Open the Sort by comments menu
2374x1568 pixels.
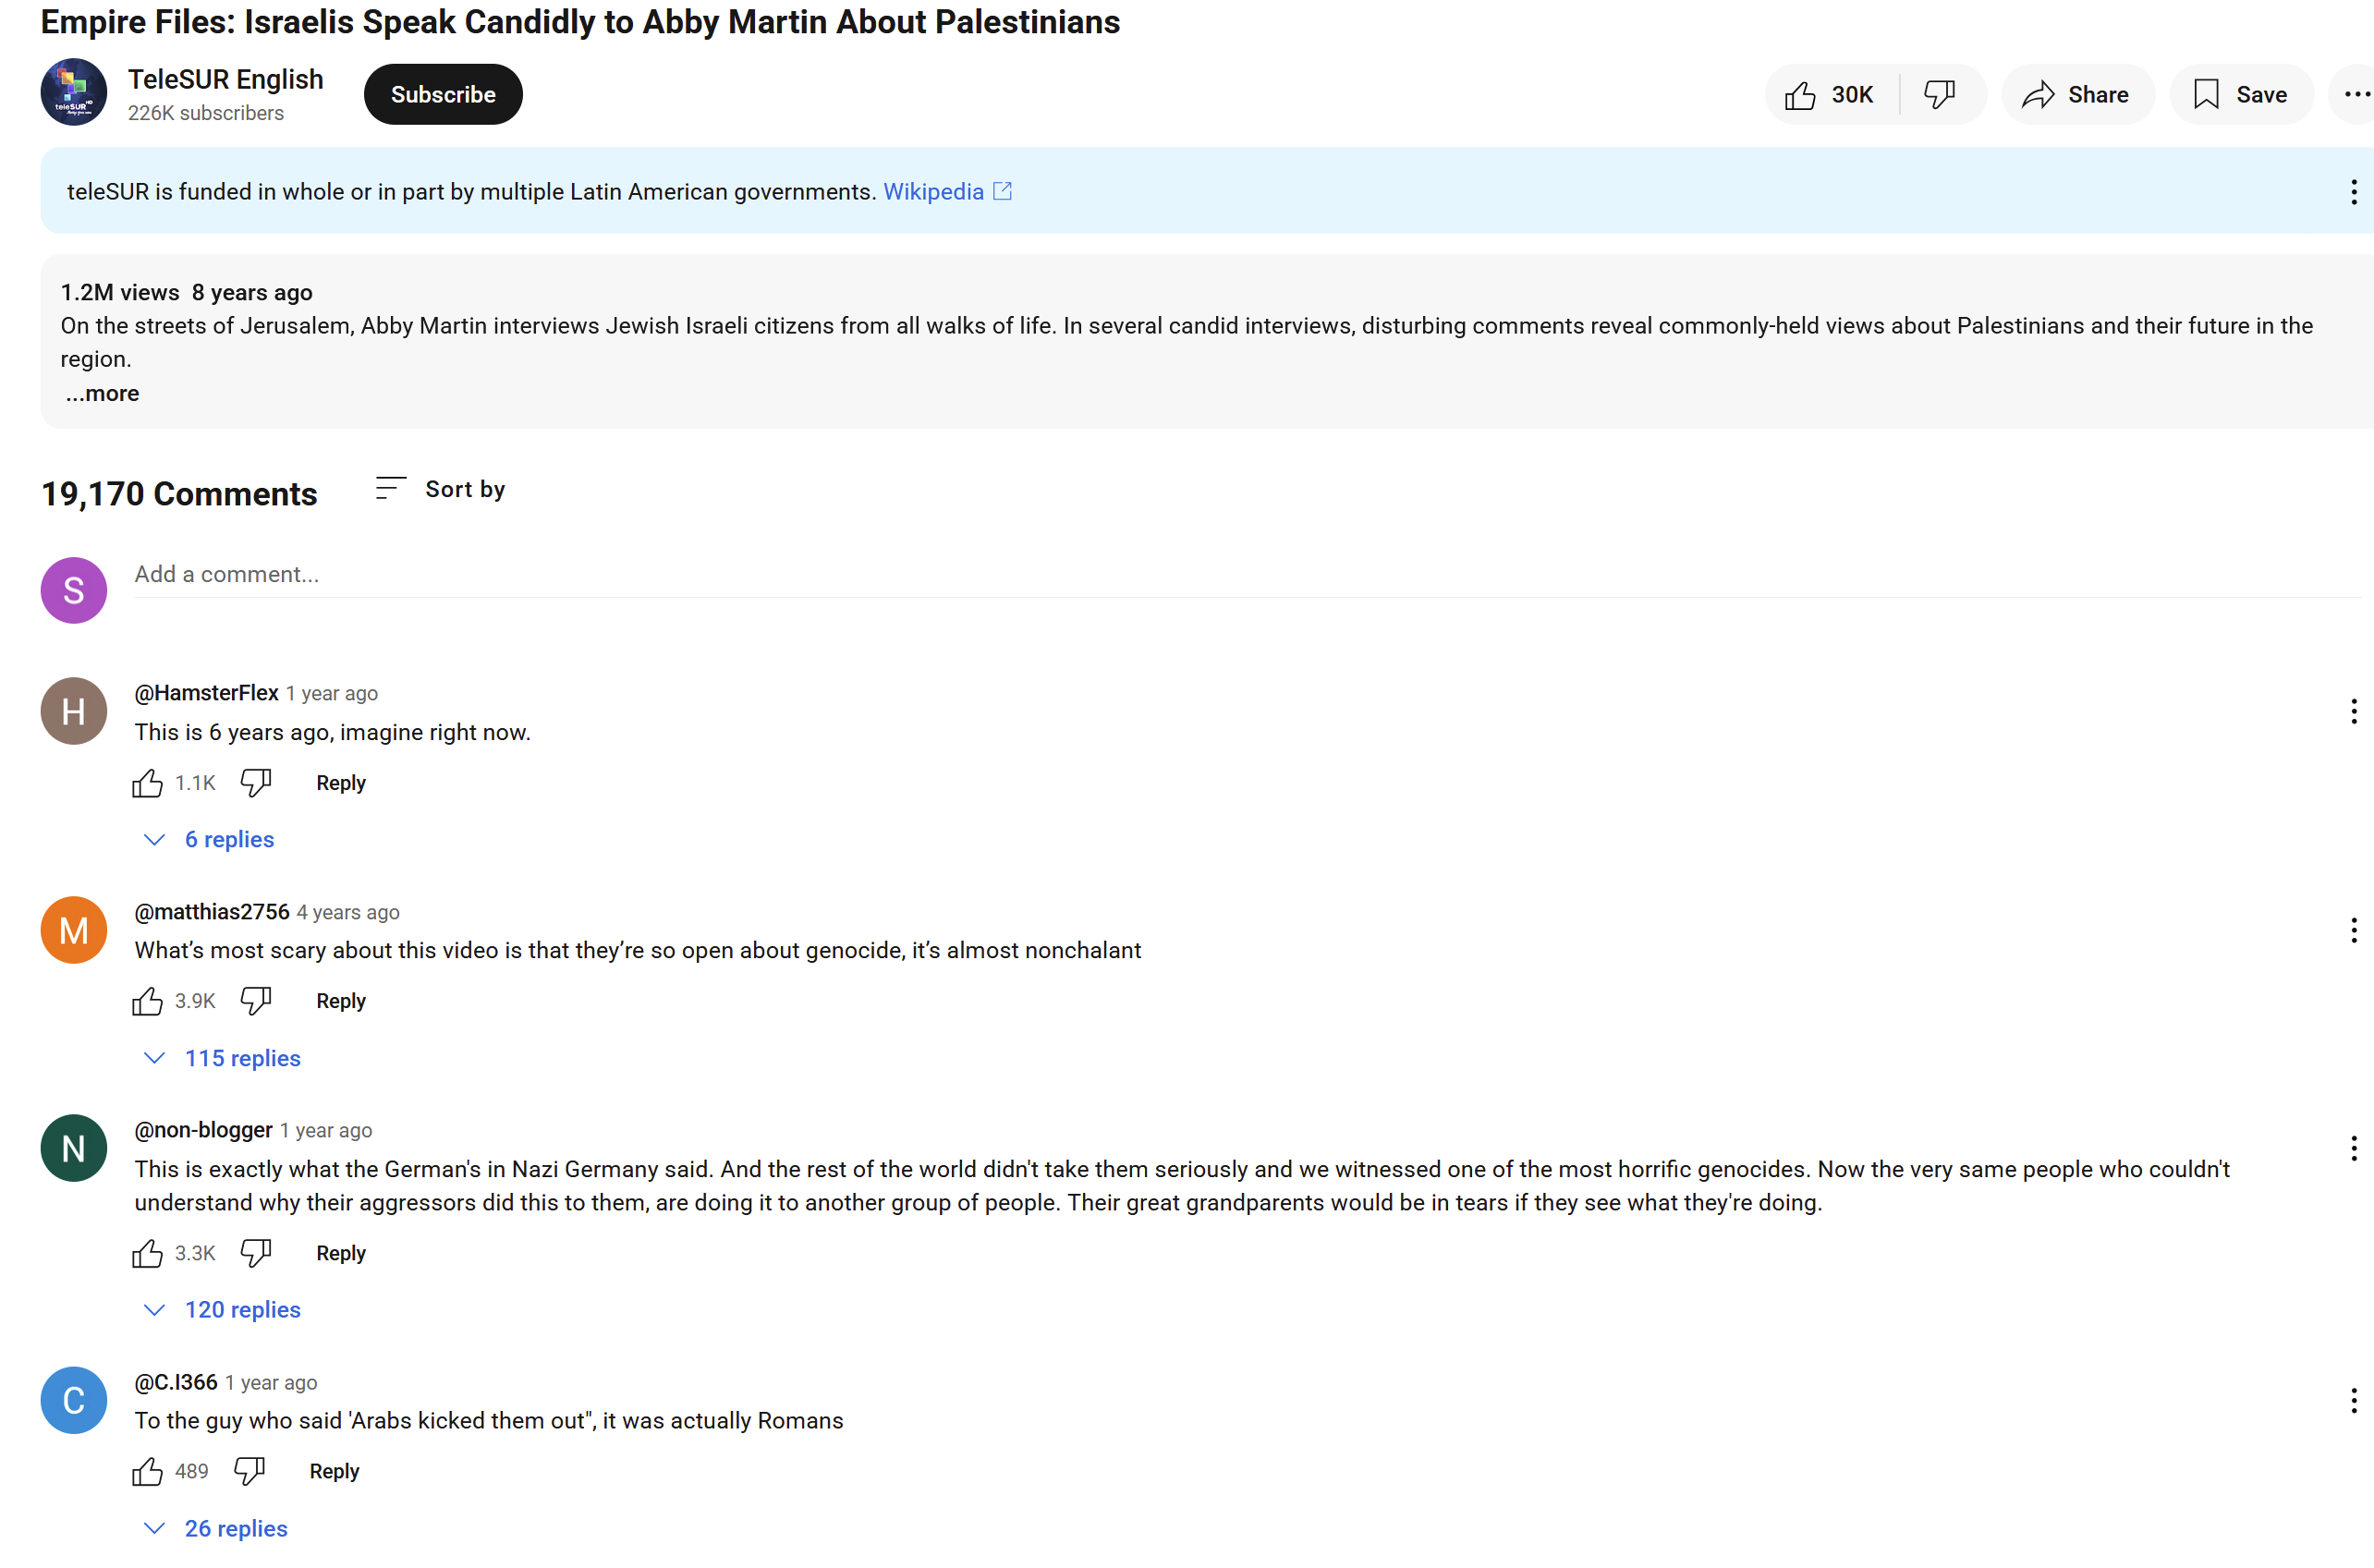tap(441, 489)
